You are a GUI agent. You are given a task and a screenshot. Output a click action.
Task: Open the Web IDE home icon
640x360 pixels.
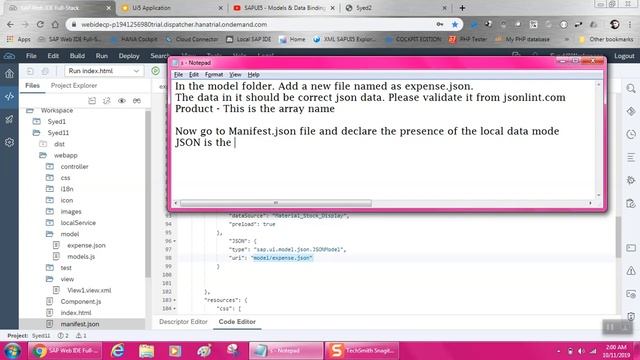[9, 73]
